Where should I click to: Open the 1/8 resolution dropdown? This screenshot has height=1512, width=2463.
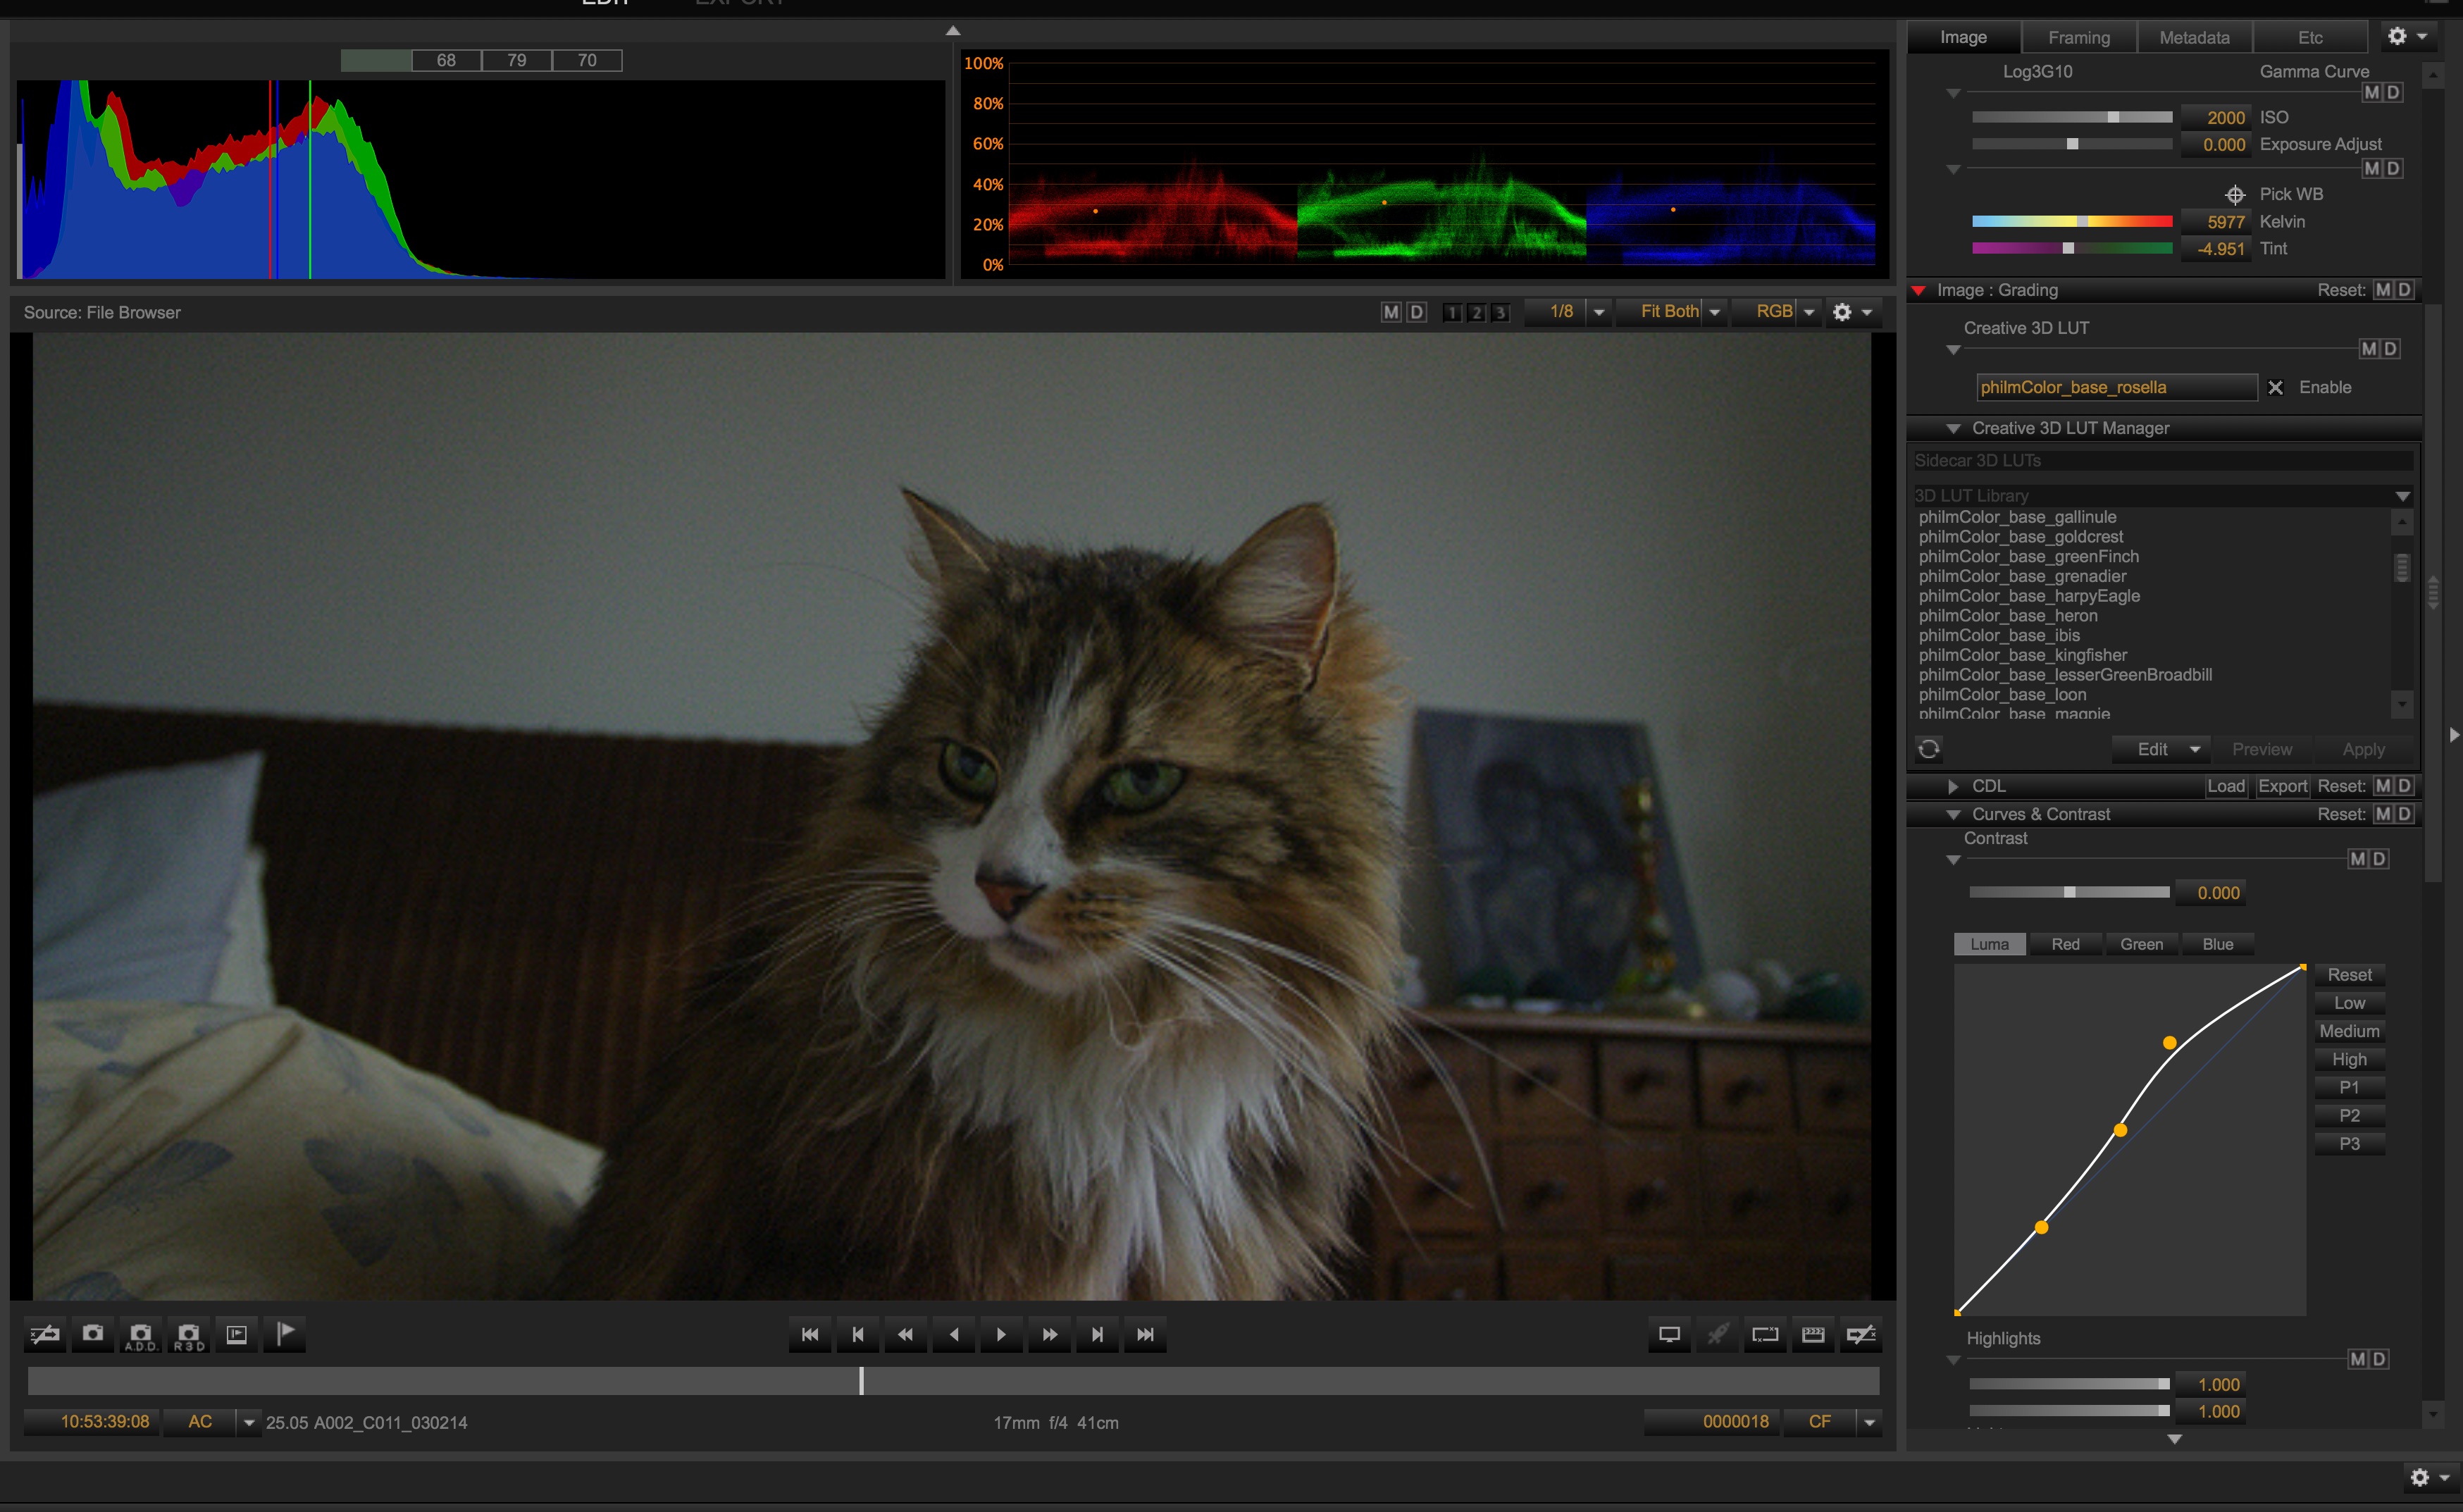pos(1599,312)
